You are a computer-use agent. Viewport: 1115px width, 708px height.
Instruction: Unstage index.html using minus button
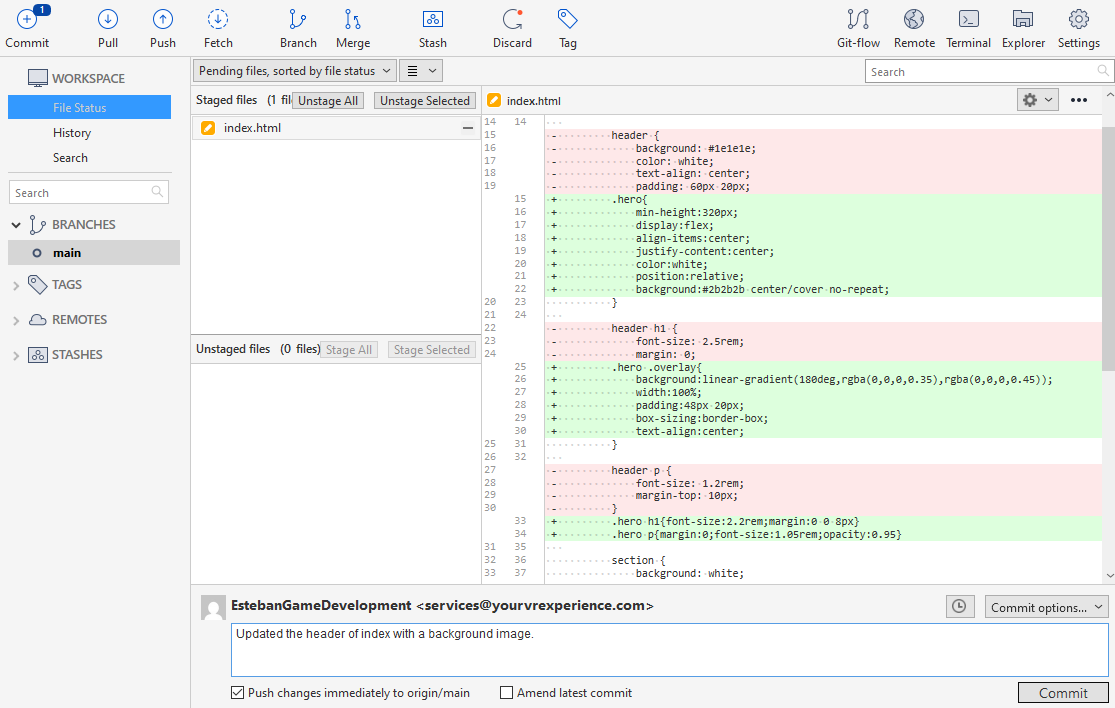pyautogui.click(x=467, y=128)
